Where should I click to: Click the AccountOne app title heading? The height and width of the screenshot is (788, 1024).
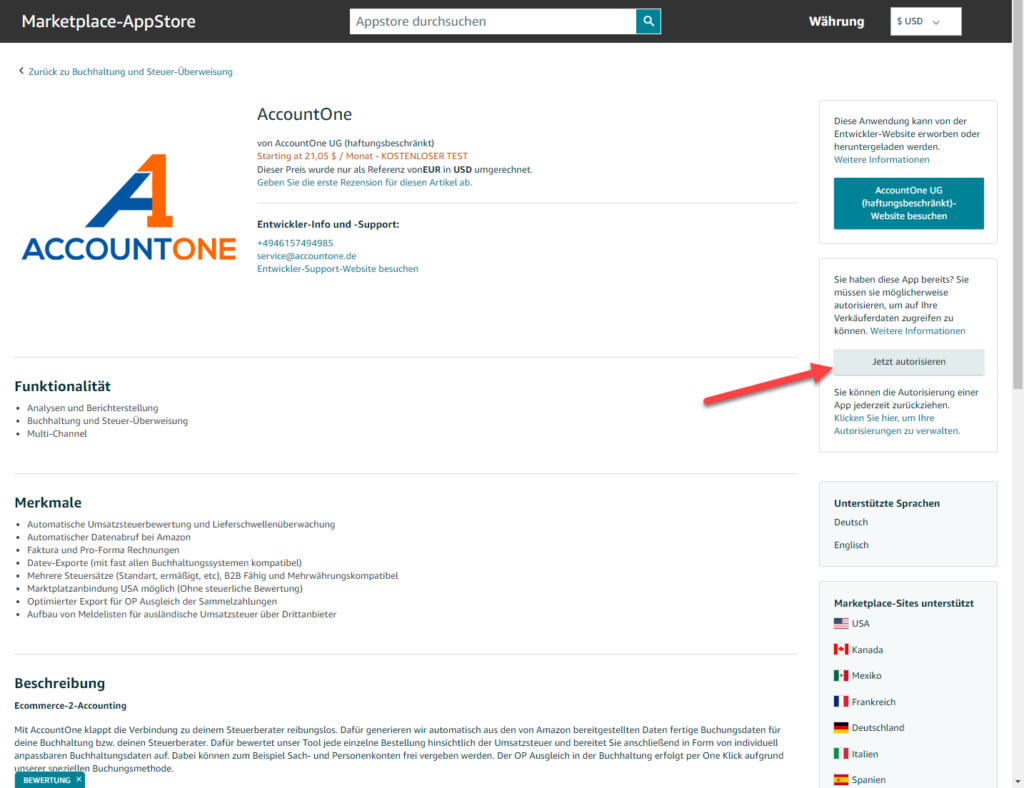pyautogui.click(x=304, y=114)
